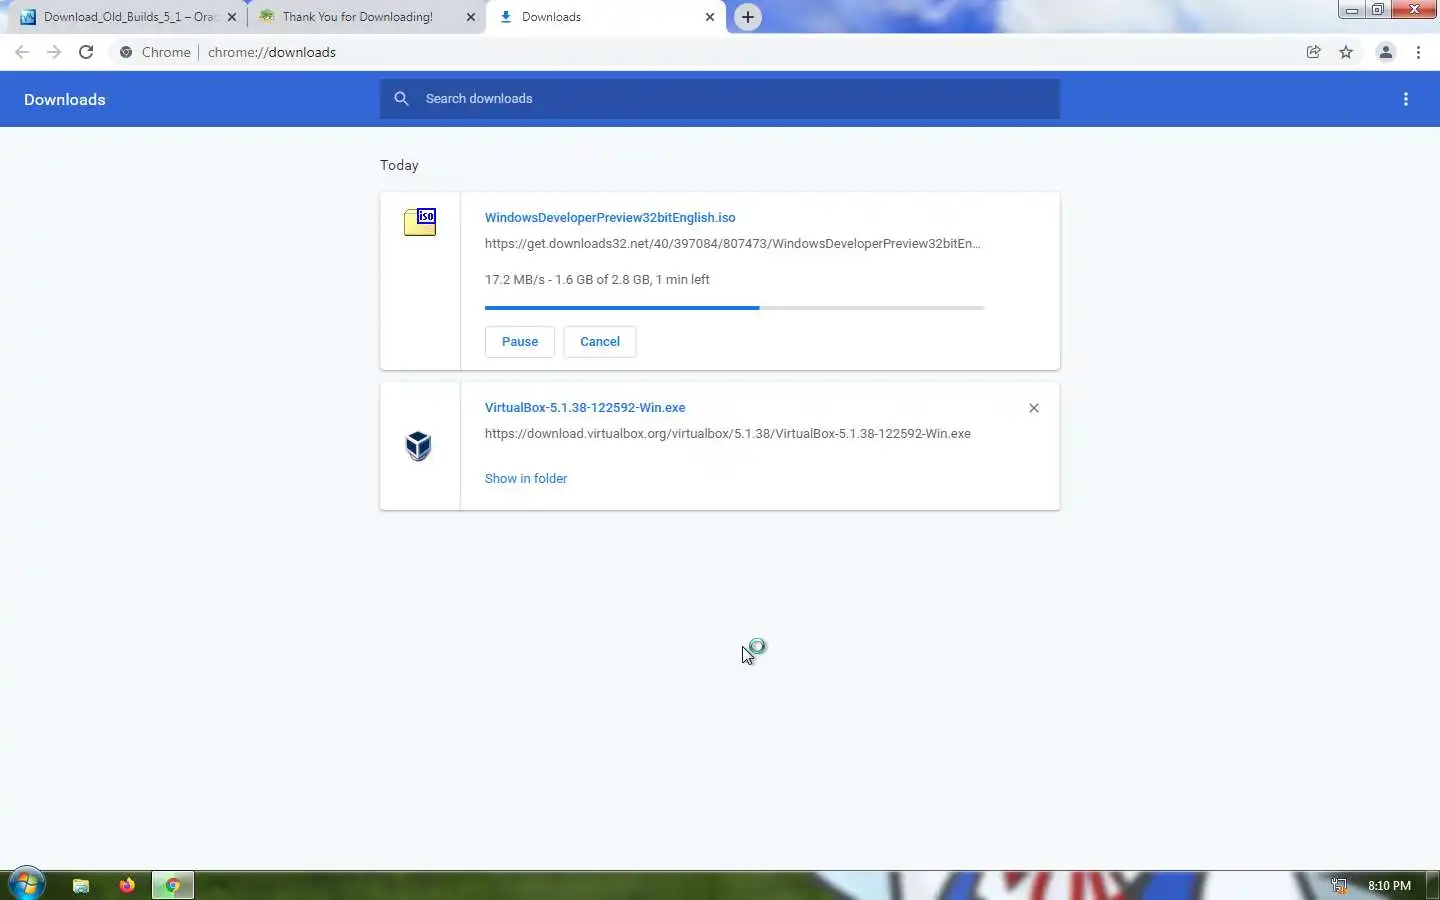Click the ISO download progress bar
Screen dimensions: 1440x900
click(735, 308)
